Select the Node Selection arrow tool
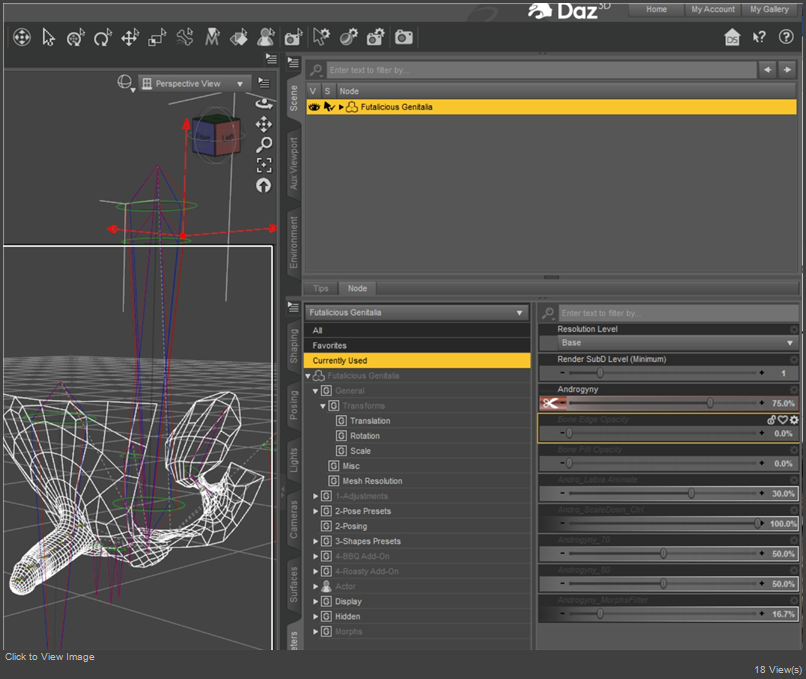The image size is (806, 679). [48, 38]
